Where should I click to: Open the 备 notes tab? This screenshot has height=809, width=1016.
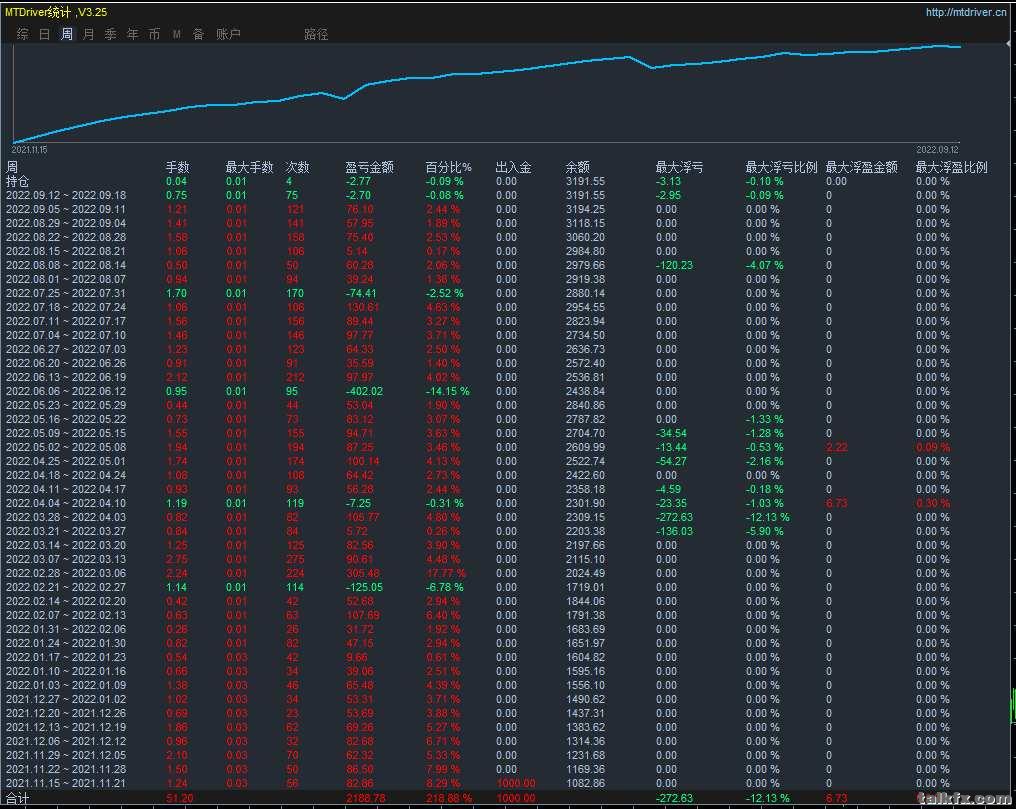tap(199, 34)
